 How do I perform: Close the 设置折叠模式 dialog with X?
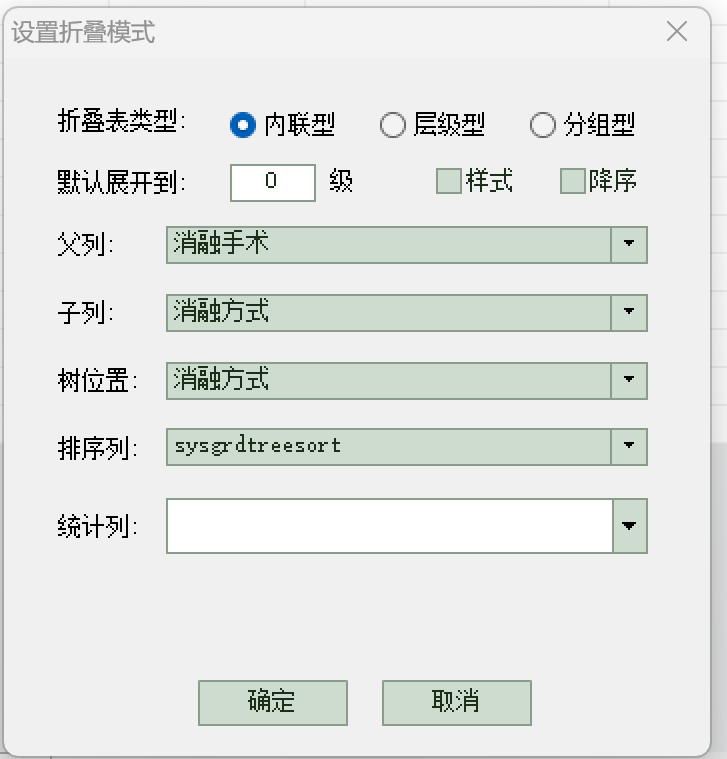(x=676, y=32)
